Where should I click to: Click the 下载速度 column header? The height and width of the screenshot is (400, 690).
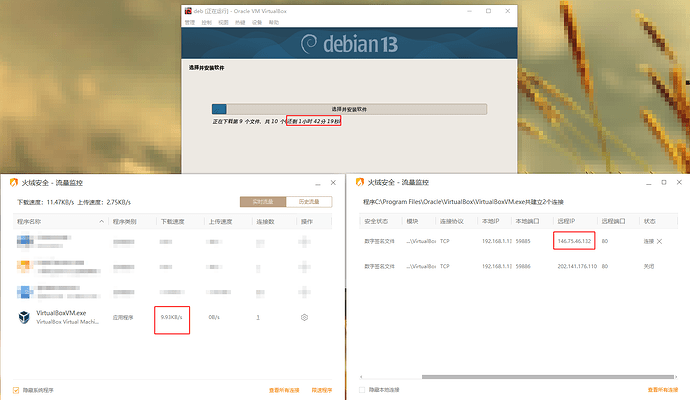click(171, 220)
